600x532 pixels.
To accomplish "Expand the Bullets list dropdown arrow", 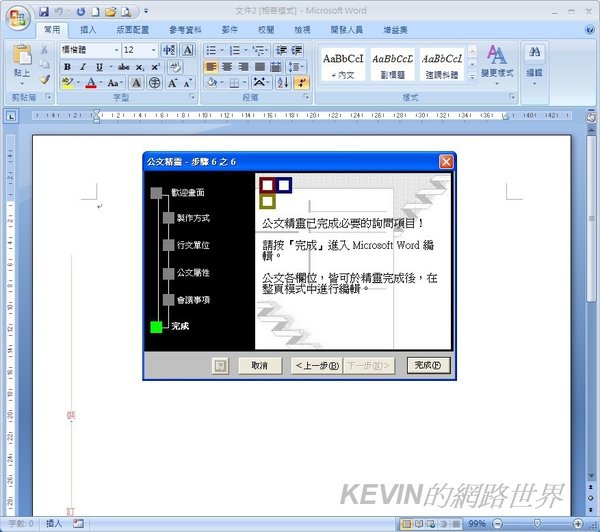I will [222, 50].
